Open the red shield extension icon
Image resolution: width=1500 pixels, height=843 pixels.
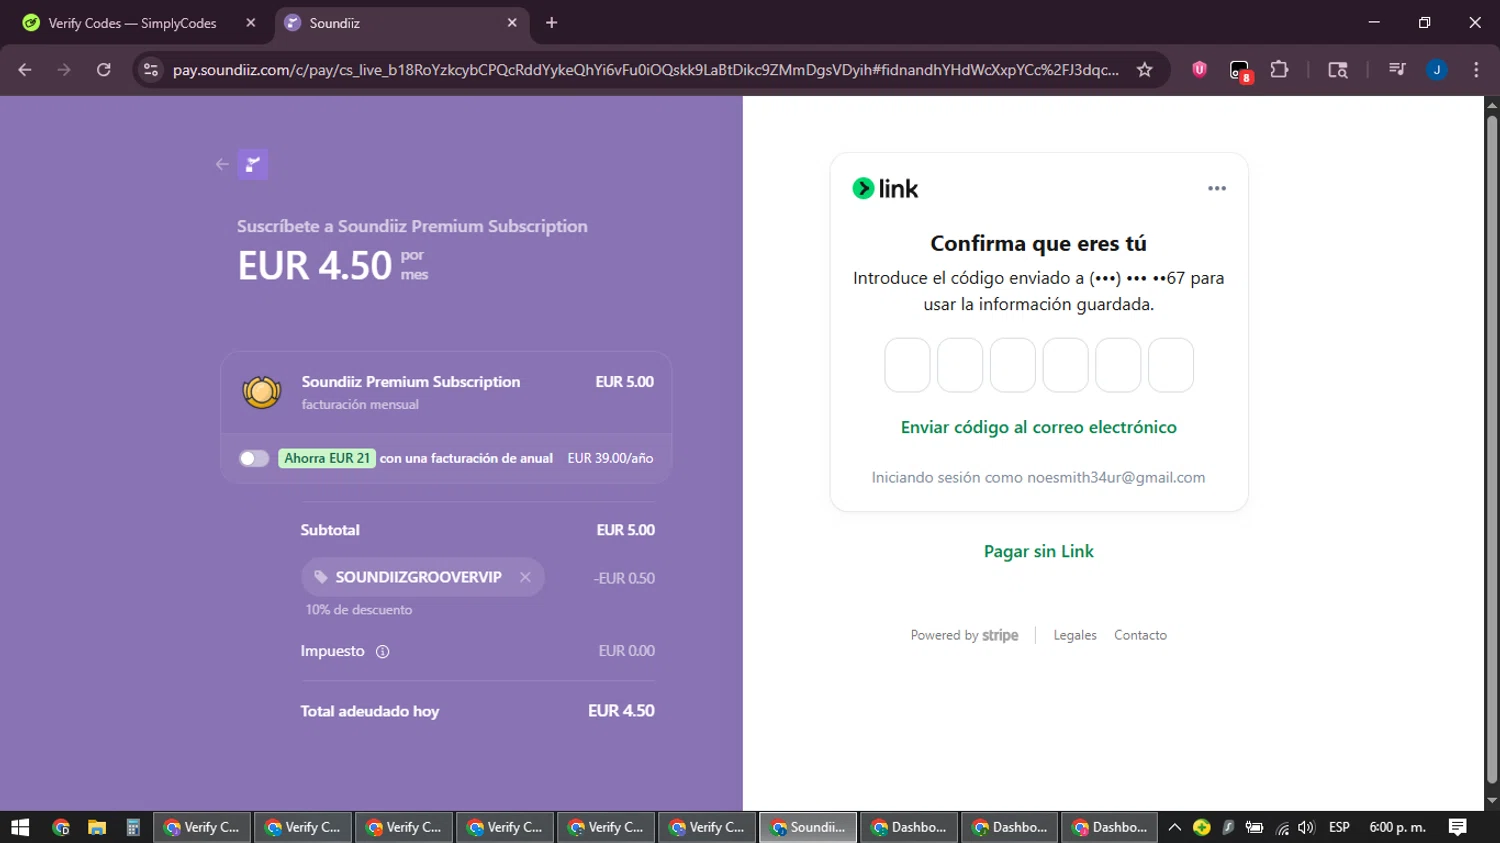click(x=1199, y=70)
